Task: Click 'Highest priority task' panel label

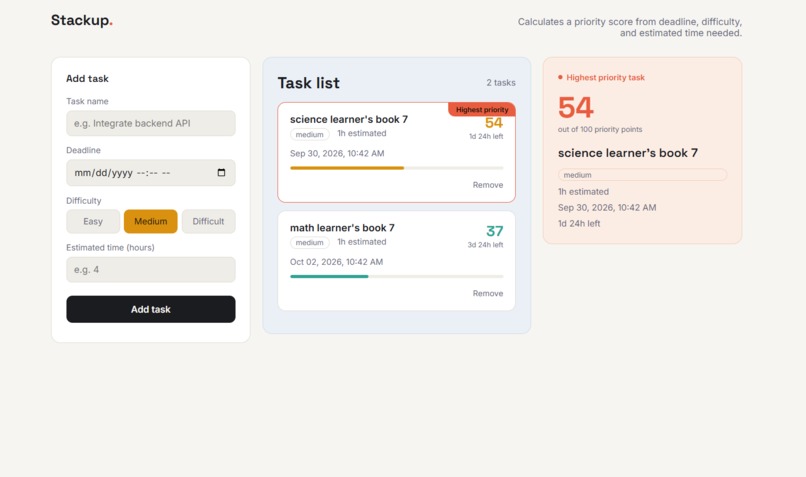Action: [x=605, y=78]
